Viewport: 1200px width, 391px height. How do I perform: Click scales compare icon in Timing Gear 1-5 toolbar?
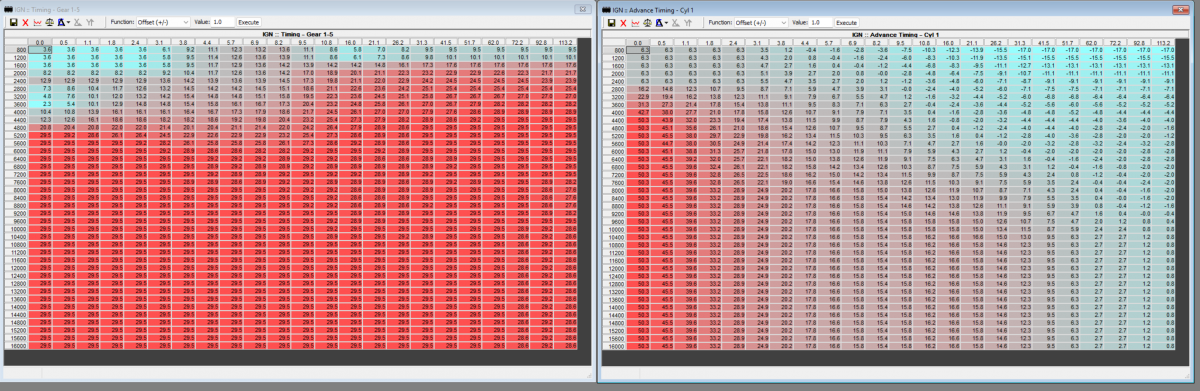(49, 22)
